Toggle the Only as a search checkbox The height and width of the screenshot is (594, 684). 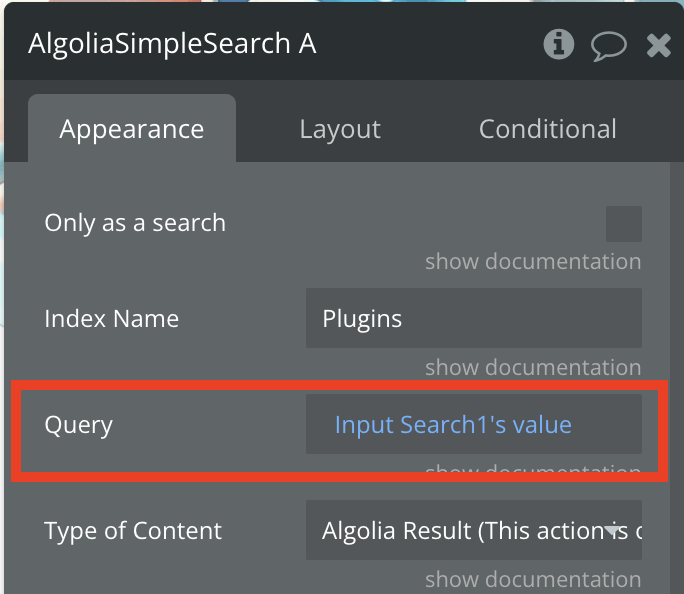(623, 224)
